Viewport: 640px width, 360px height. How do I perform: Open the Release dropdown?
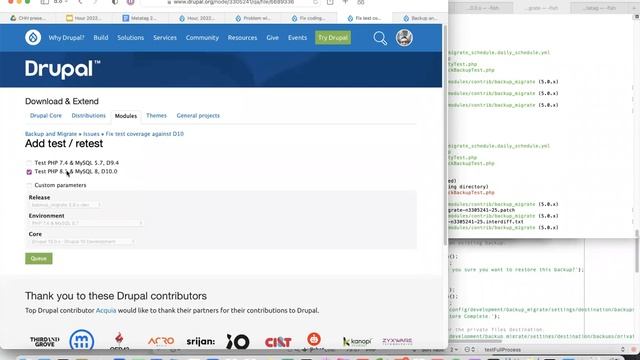click(65, 204)
